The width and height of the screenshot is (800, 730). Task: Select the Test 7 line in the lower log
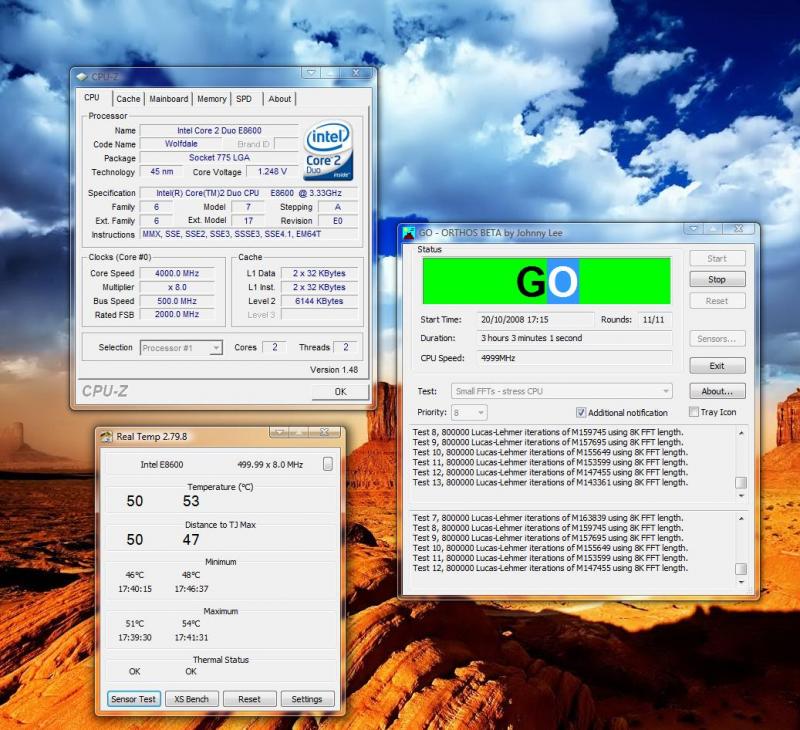(550, 518)
